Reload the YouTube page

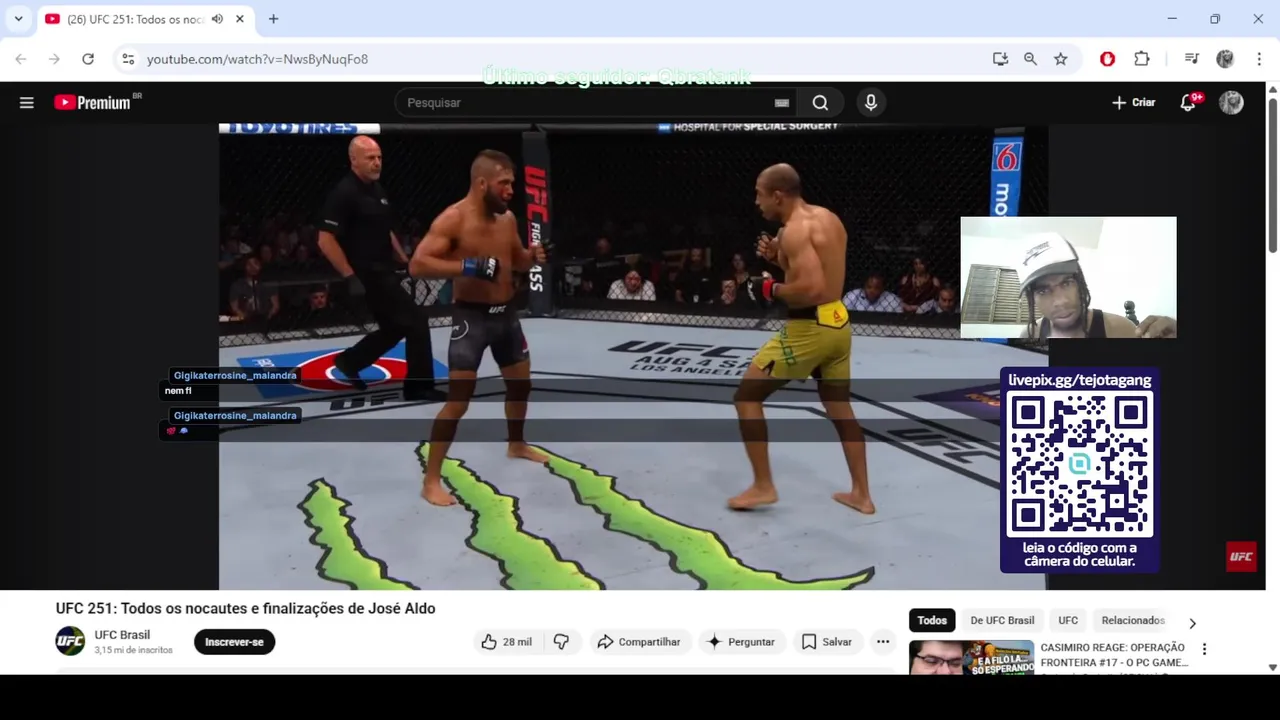[88, 59]
